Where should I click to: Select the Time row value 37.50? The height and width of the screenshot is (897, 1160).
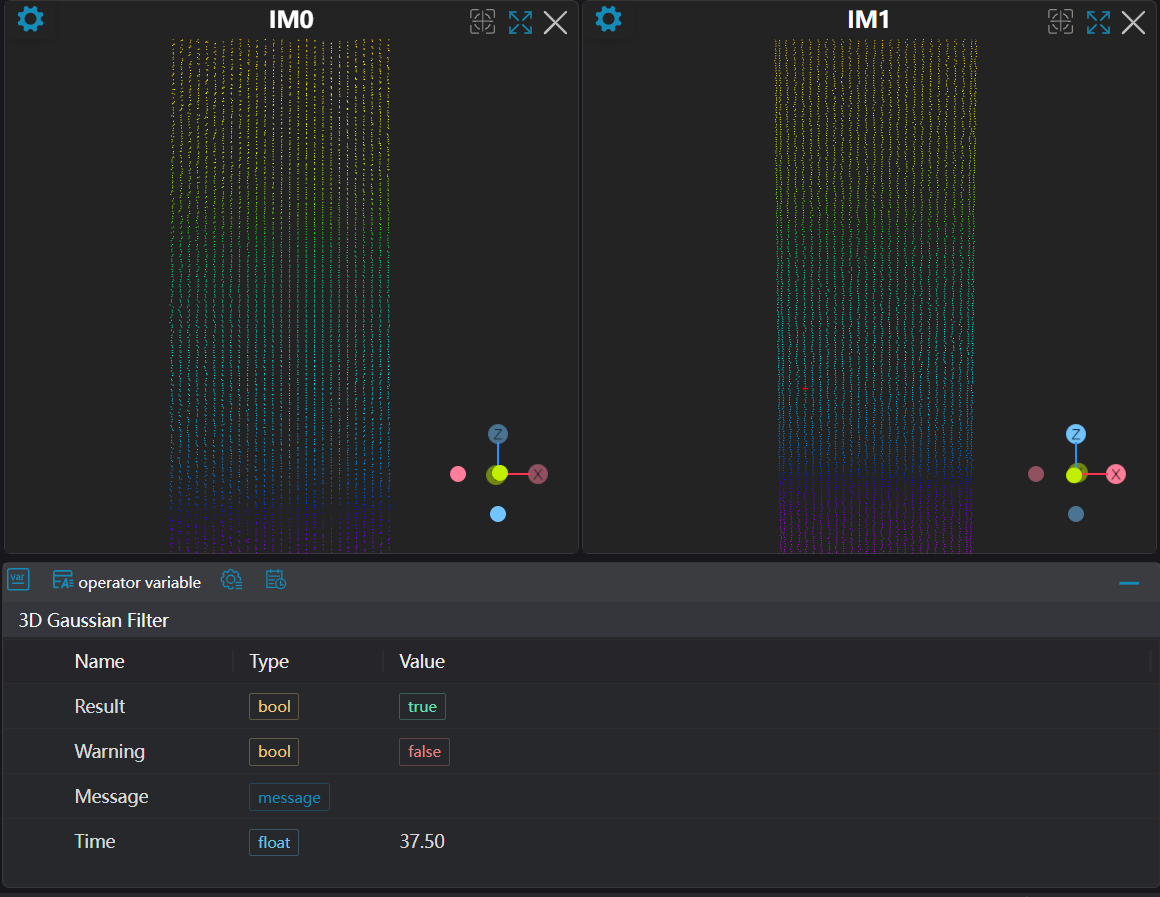point(422,842)
